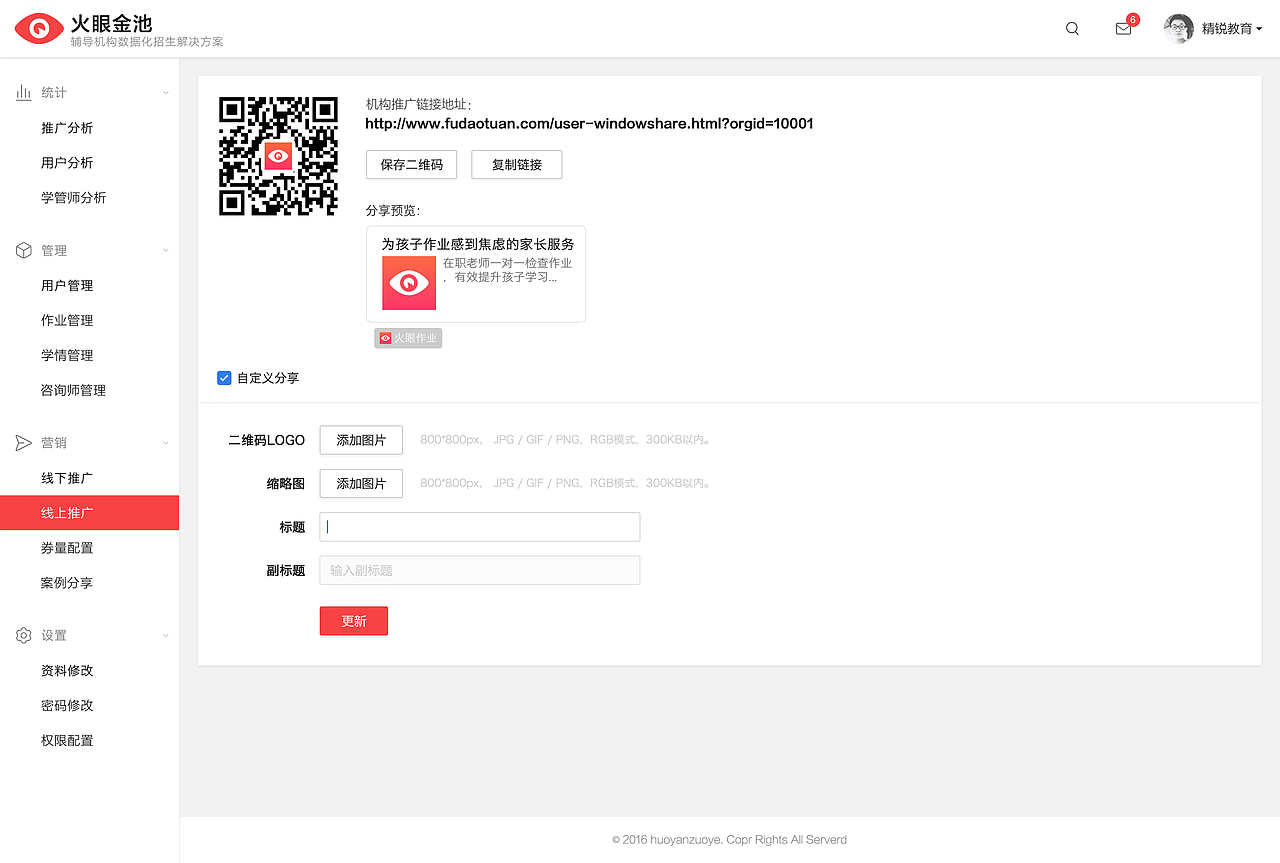Click the 统计 bar chart icon
Image resolution: width=1280 pixels, height=863 pixels.
coord(23,92)
